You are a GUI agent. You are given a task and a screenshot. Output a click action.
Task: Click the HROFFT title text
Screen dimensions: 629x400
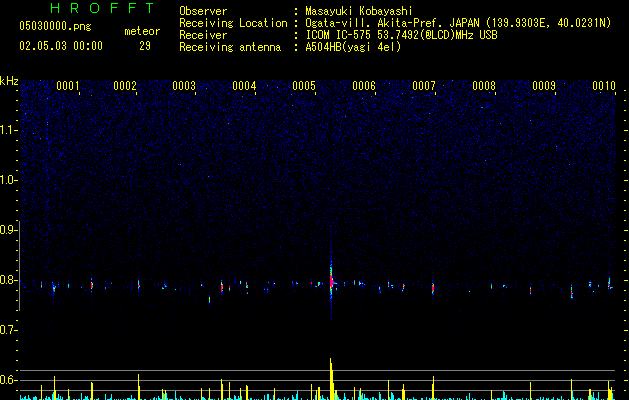pos(103,8)
